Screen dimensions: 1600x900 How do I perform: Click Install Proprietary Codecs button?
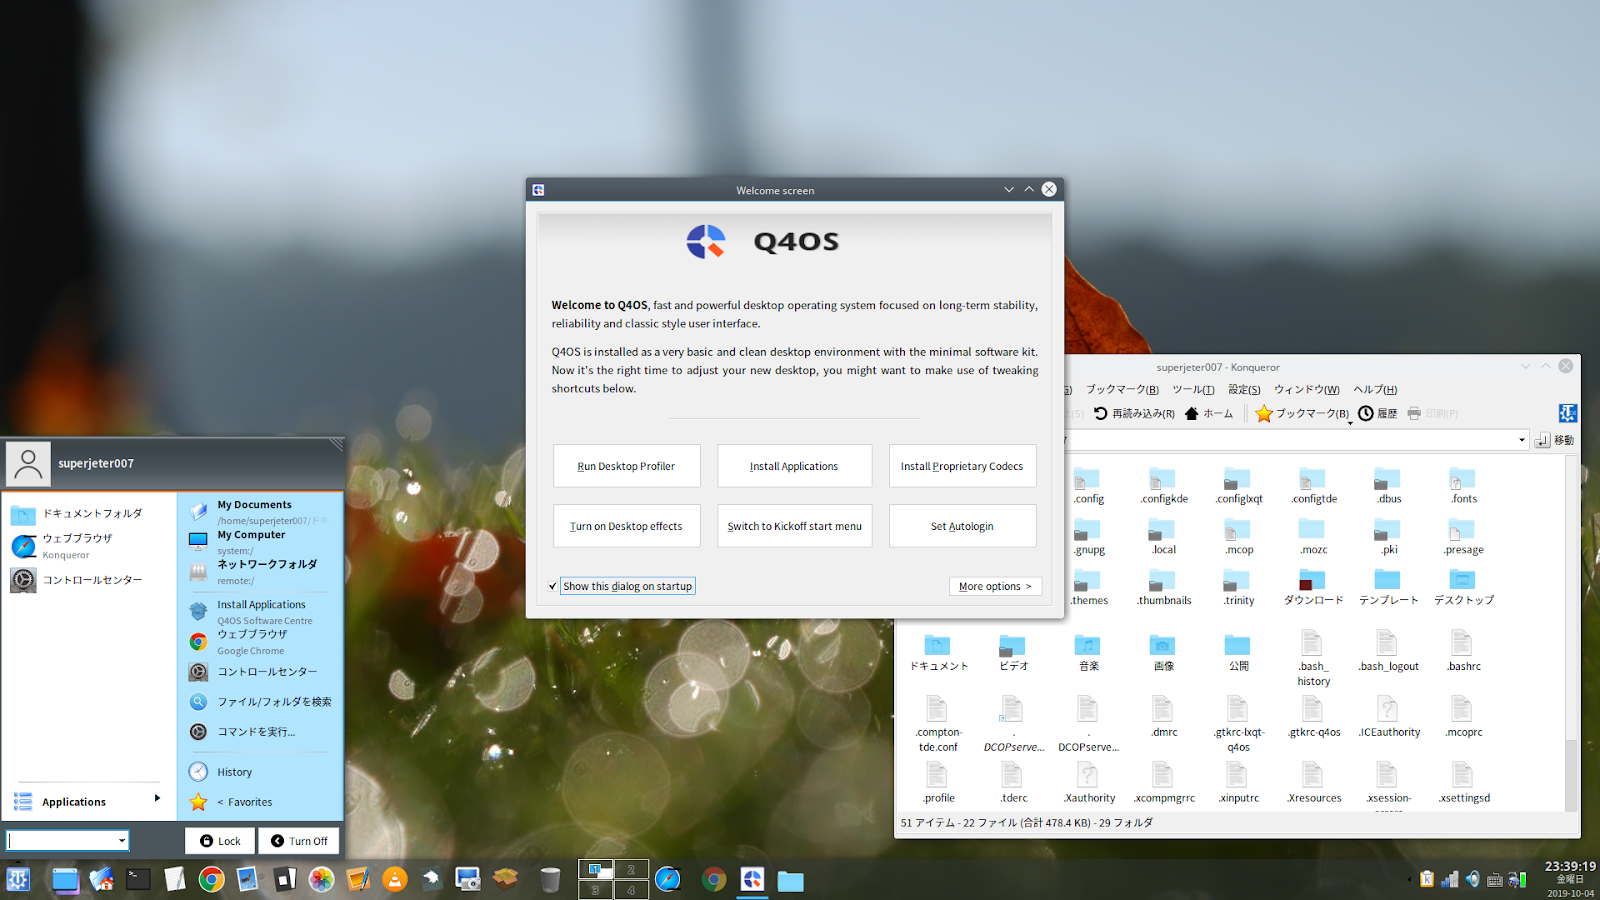(x=962, y=466)
